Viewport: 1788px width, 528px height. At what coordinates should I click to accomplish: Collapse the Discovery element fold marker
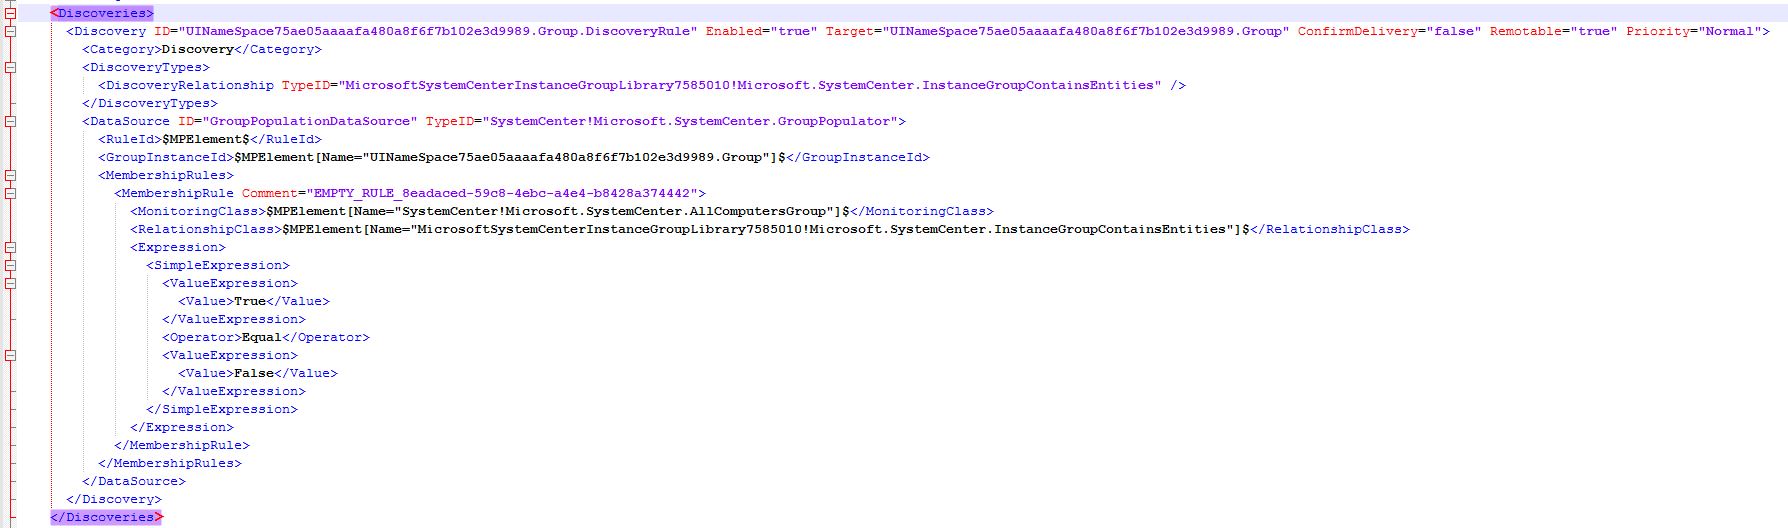(x=11, y=31)
